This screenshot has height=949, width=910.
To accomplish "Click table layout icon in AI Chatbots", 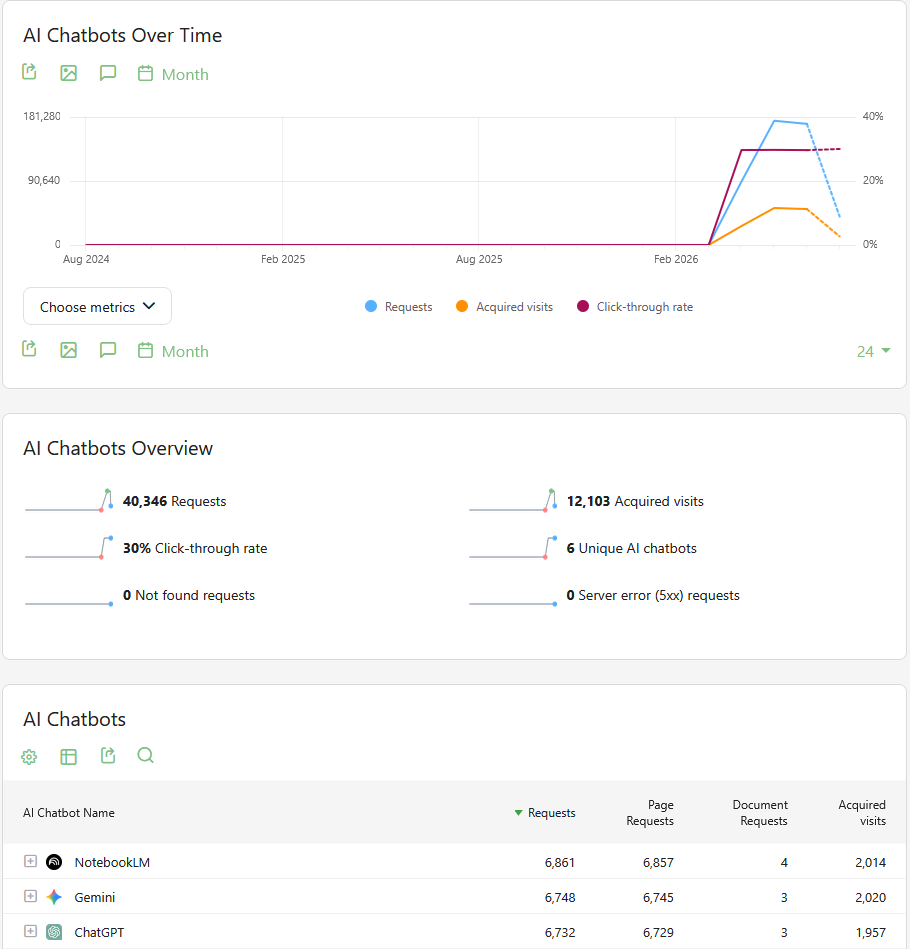I will coord(68,757).
